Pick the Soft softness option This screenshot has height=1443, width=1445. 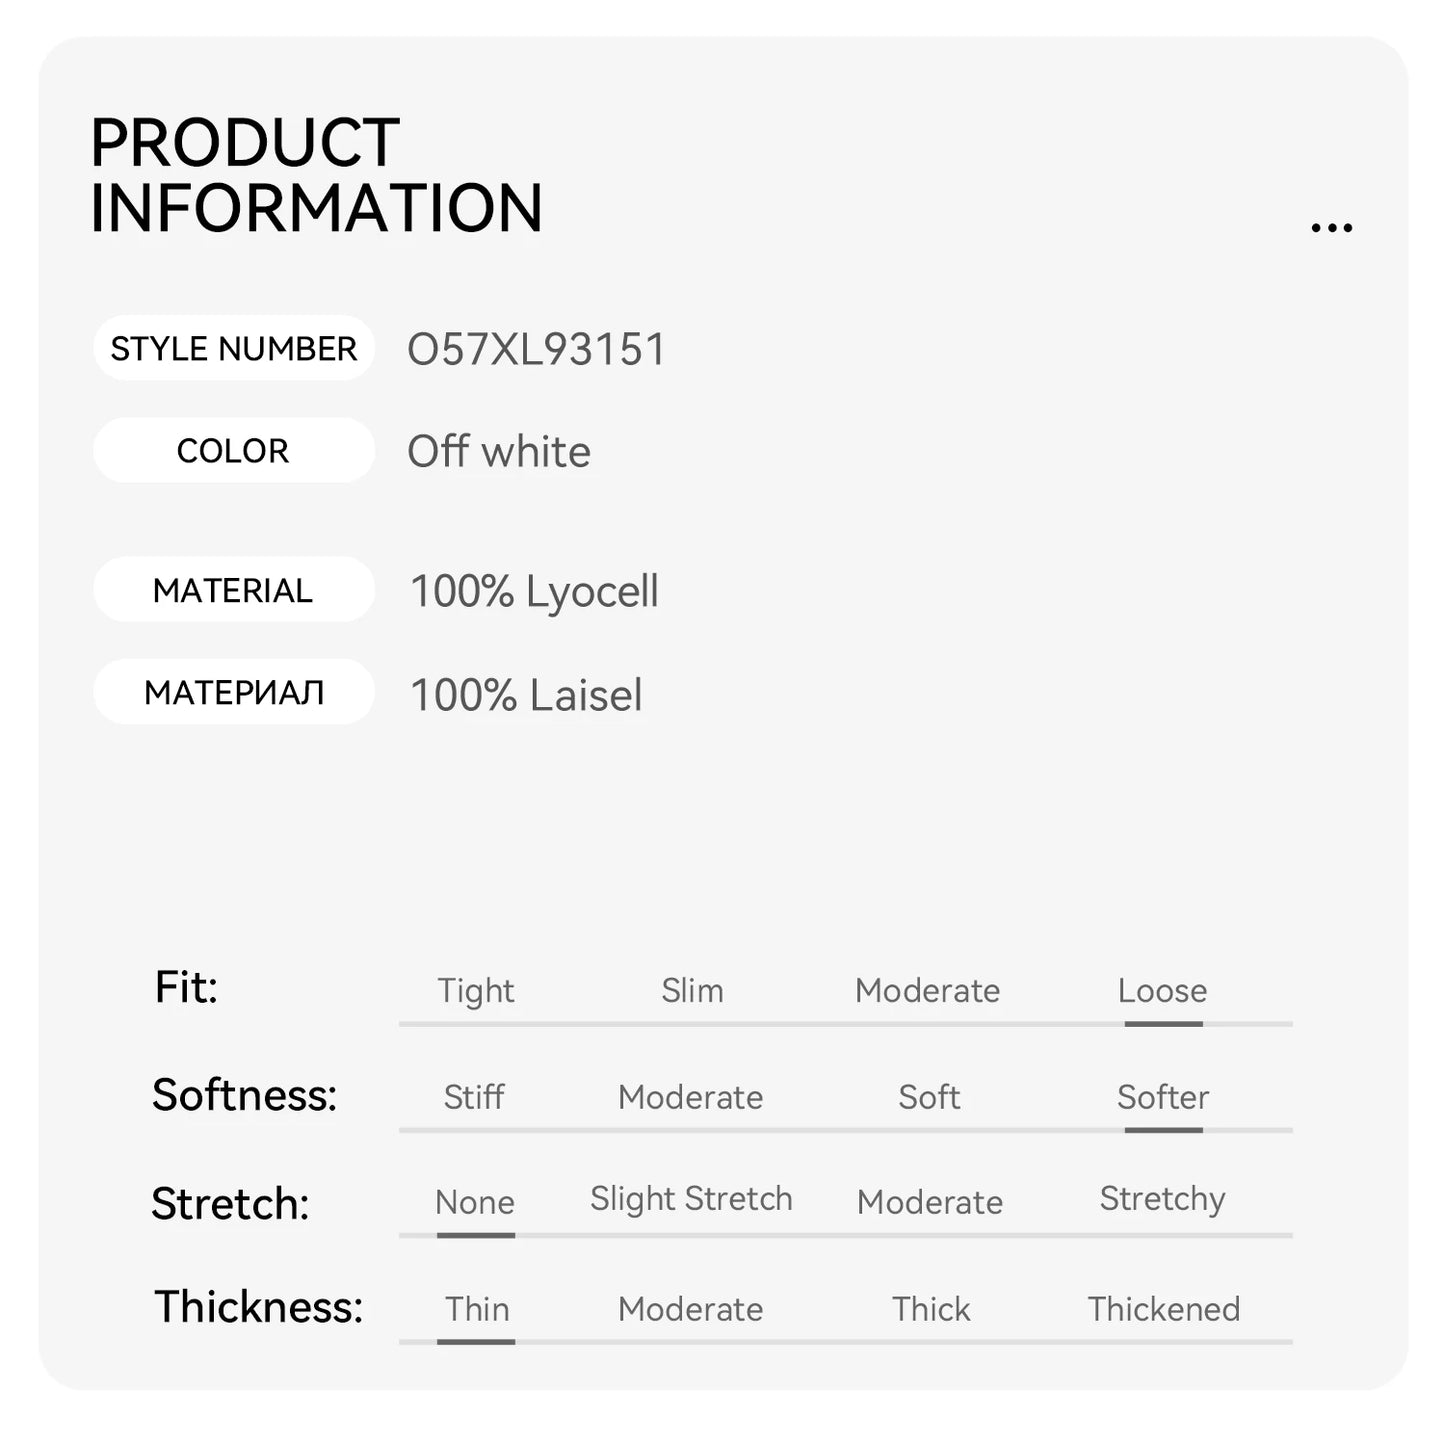pos(929,1097)
